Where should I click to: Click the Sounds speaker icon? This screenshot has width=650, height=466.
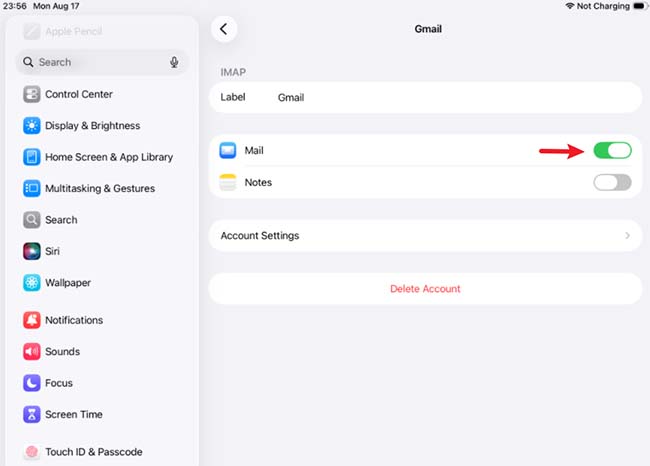pos(32,352)
